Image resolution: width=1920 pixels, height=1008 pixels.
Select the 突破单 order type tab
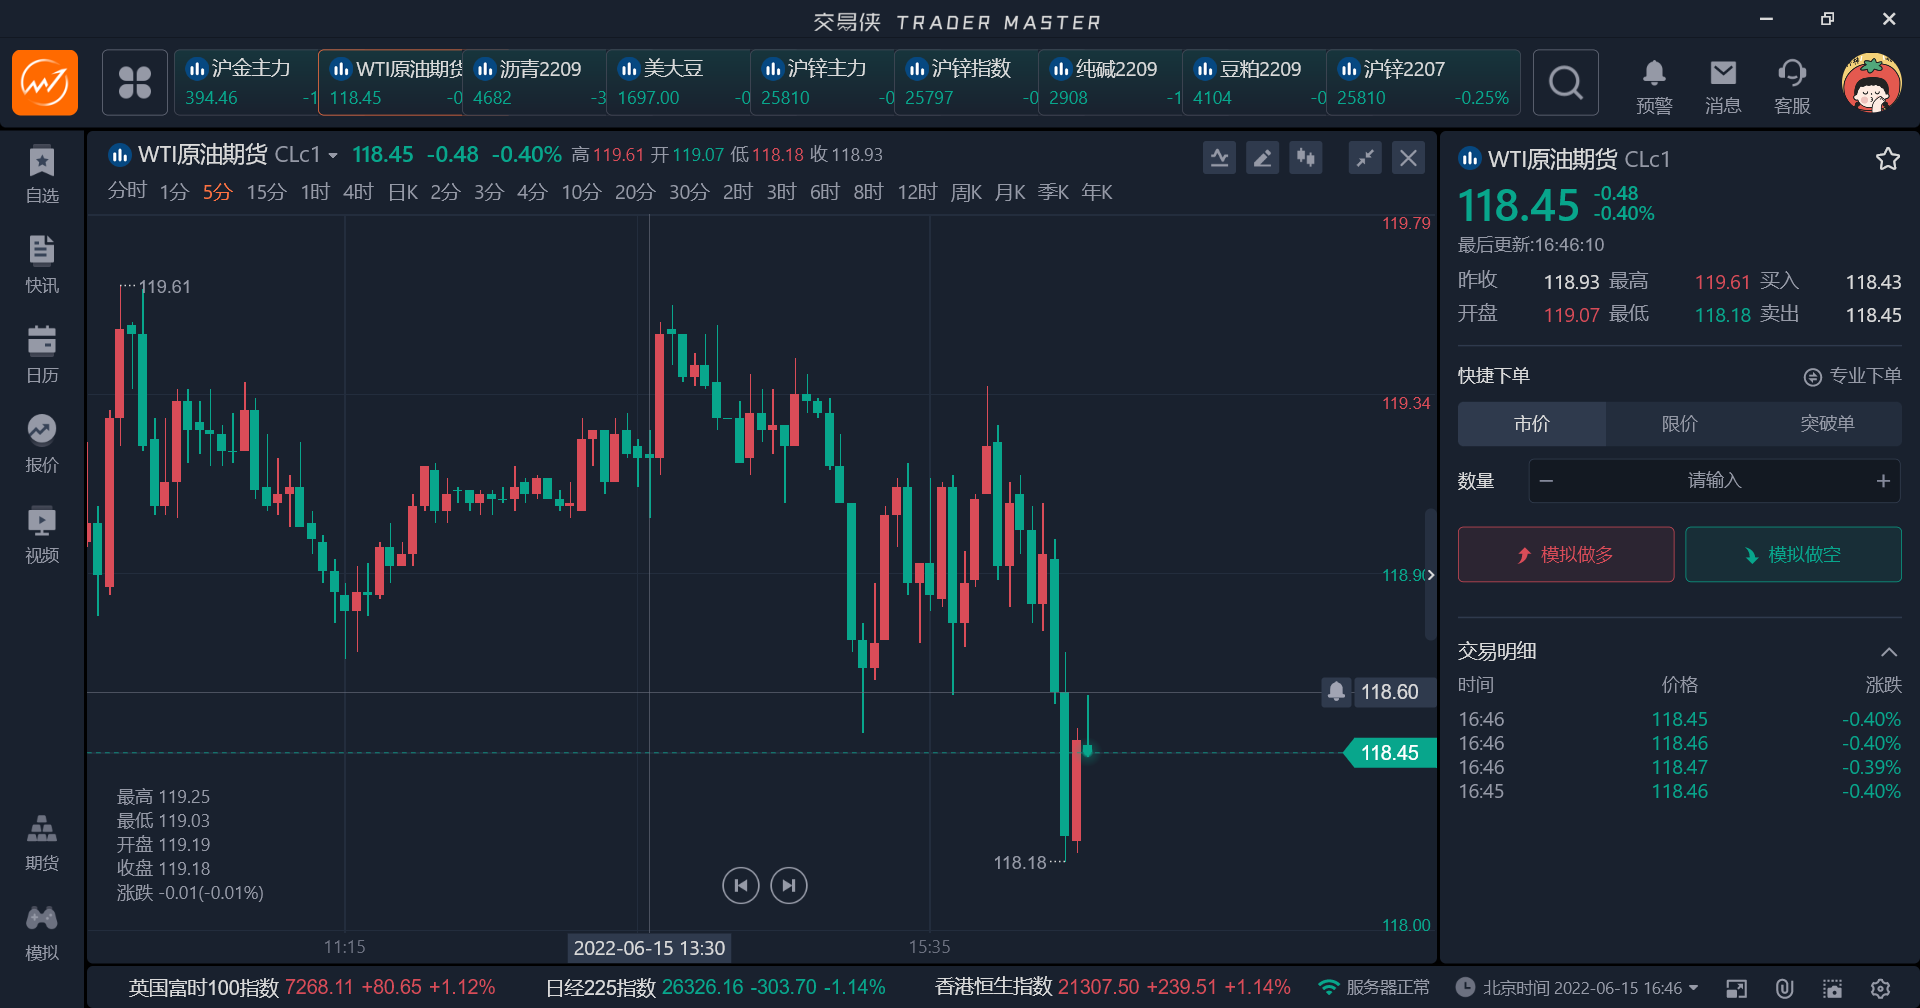pos(1827,424)
